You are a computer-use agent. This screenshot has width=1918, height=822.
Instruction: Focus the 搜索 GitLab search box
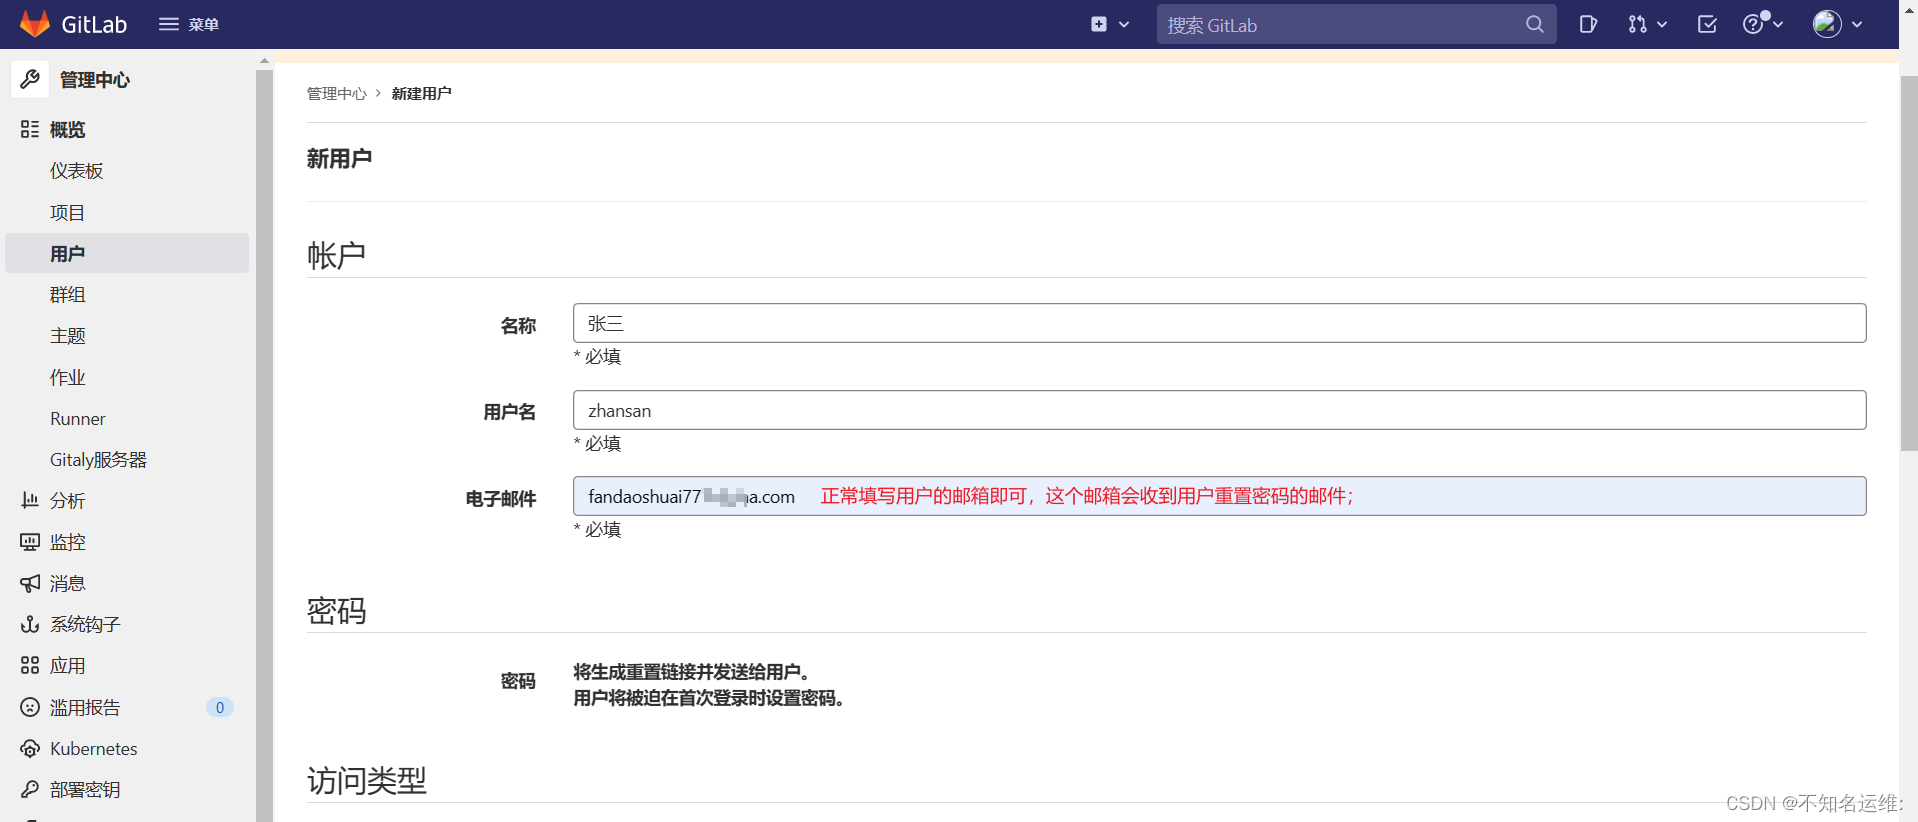(1356, 24)
